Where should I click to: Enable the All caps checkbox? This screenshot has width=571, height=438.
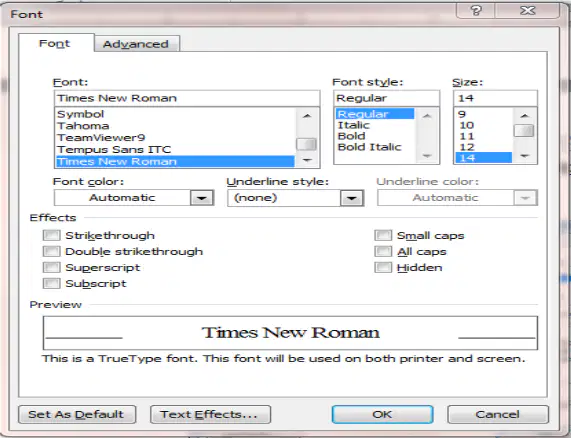tap(383, 252)
